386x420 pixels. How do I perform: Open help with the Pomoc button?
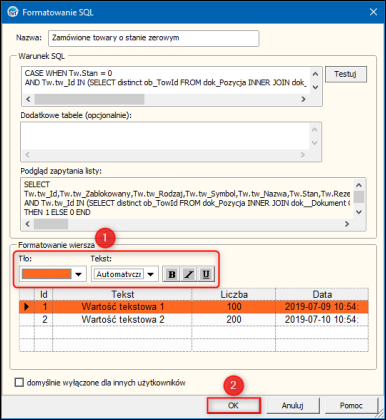pos(351,405)
